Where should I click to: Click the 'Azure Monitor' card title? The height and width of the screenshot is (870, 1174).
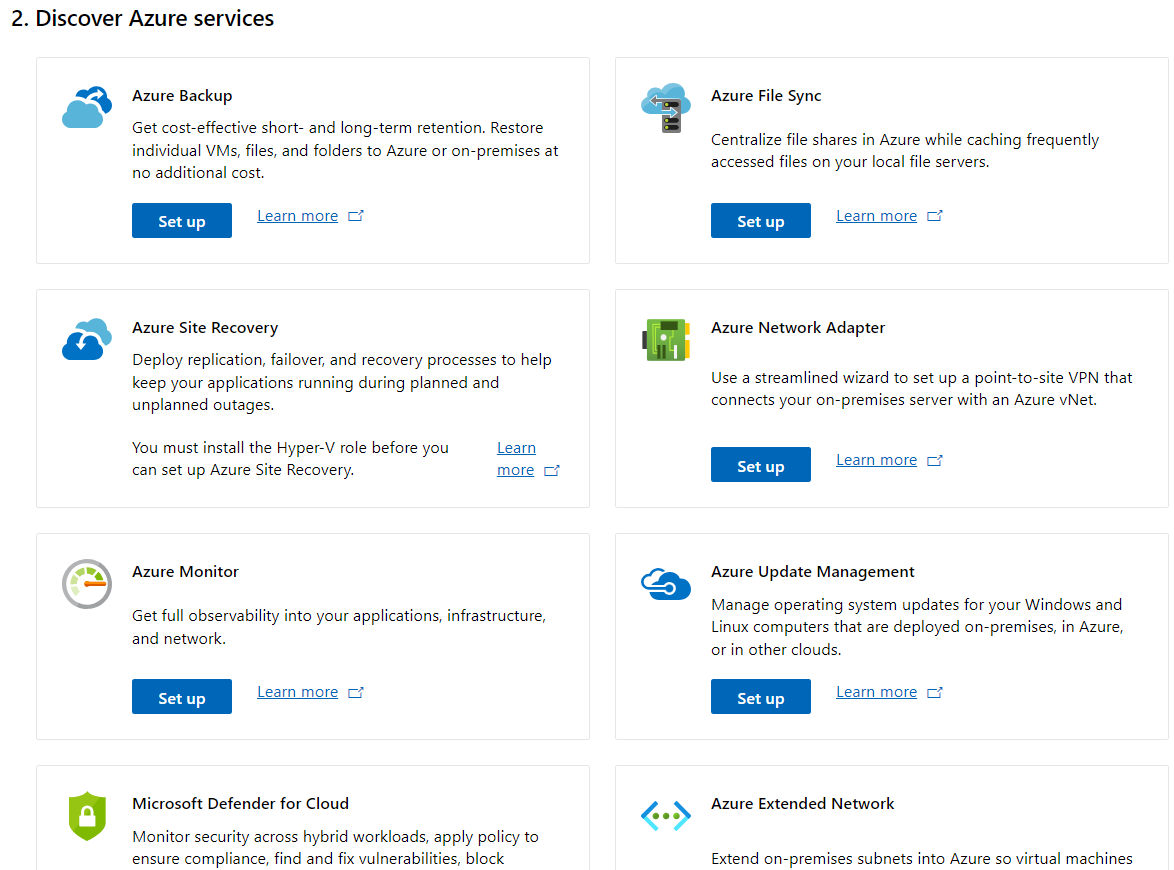185,572
